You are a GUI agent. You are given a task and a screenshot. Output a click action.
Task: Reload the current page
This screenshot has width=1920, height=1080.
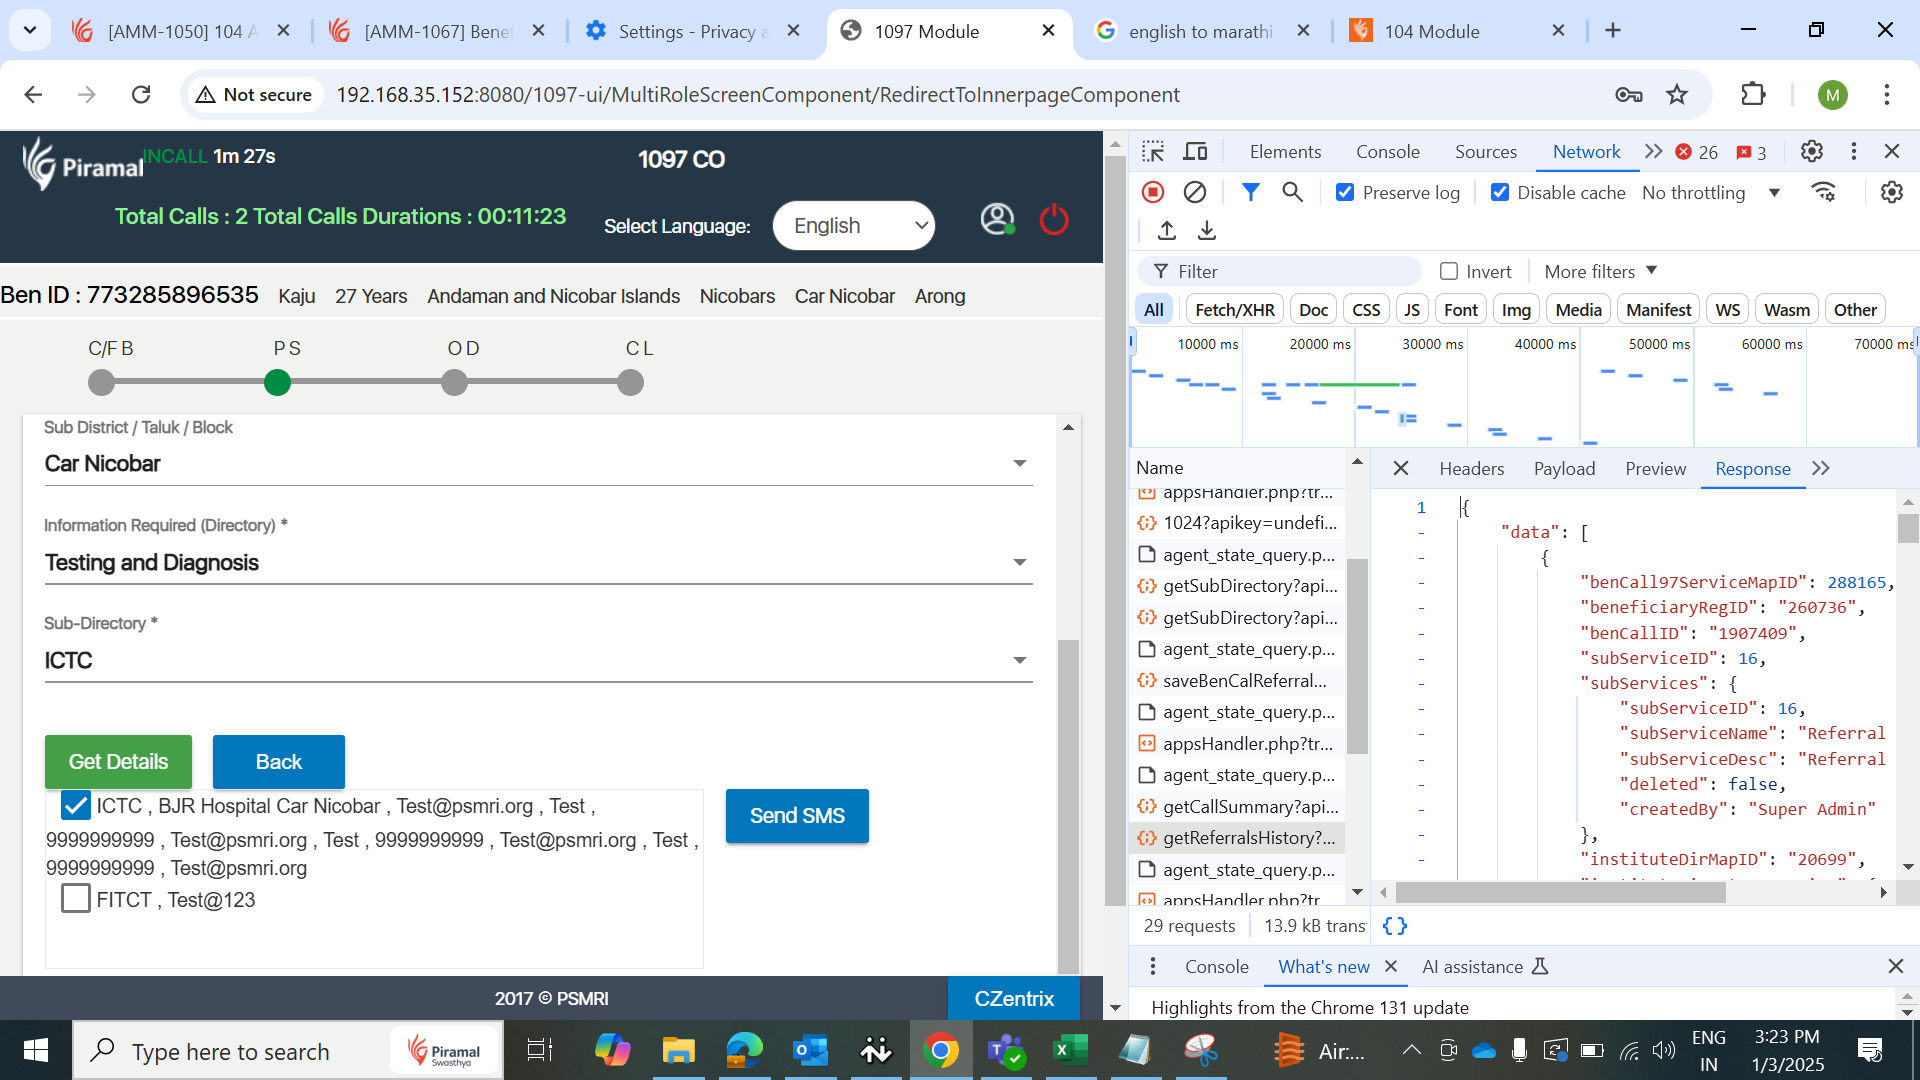(x=141, y=94)
